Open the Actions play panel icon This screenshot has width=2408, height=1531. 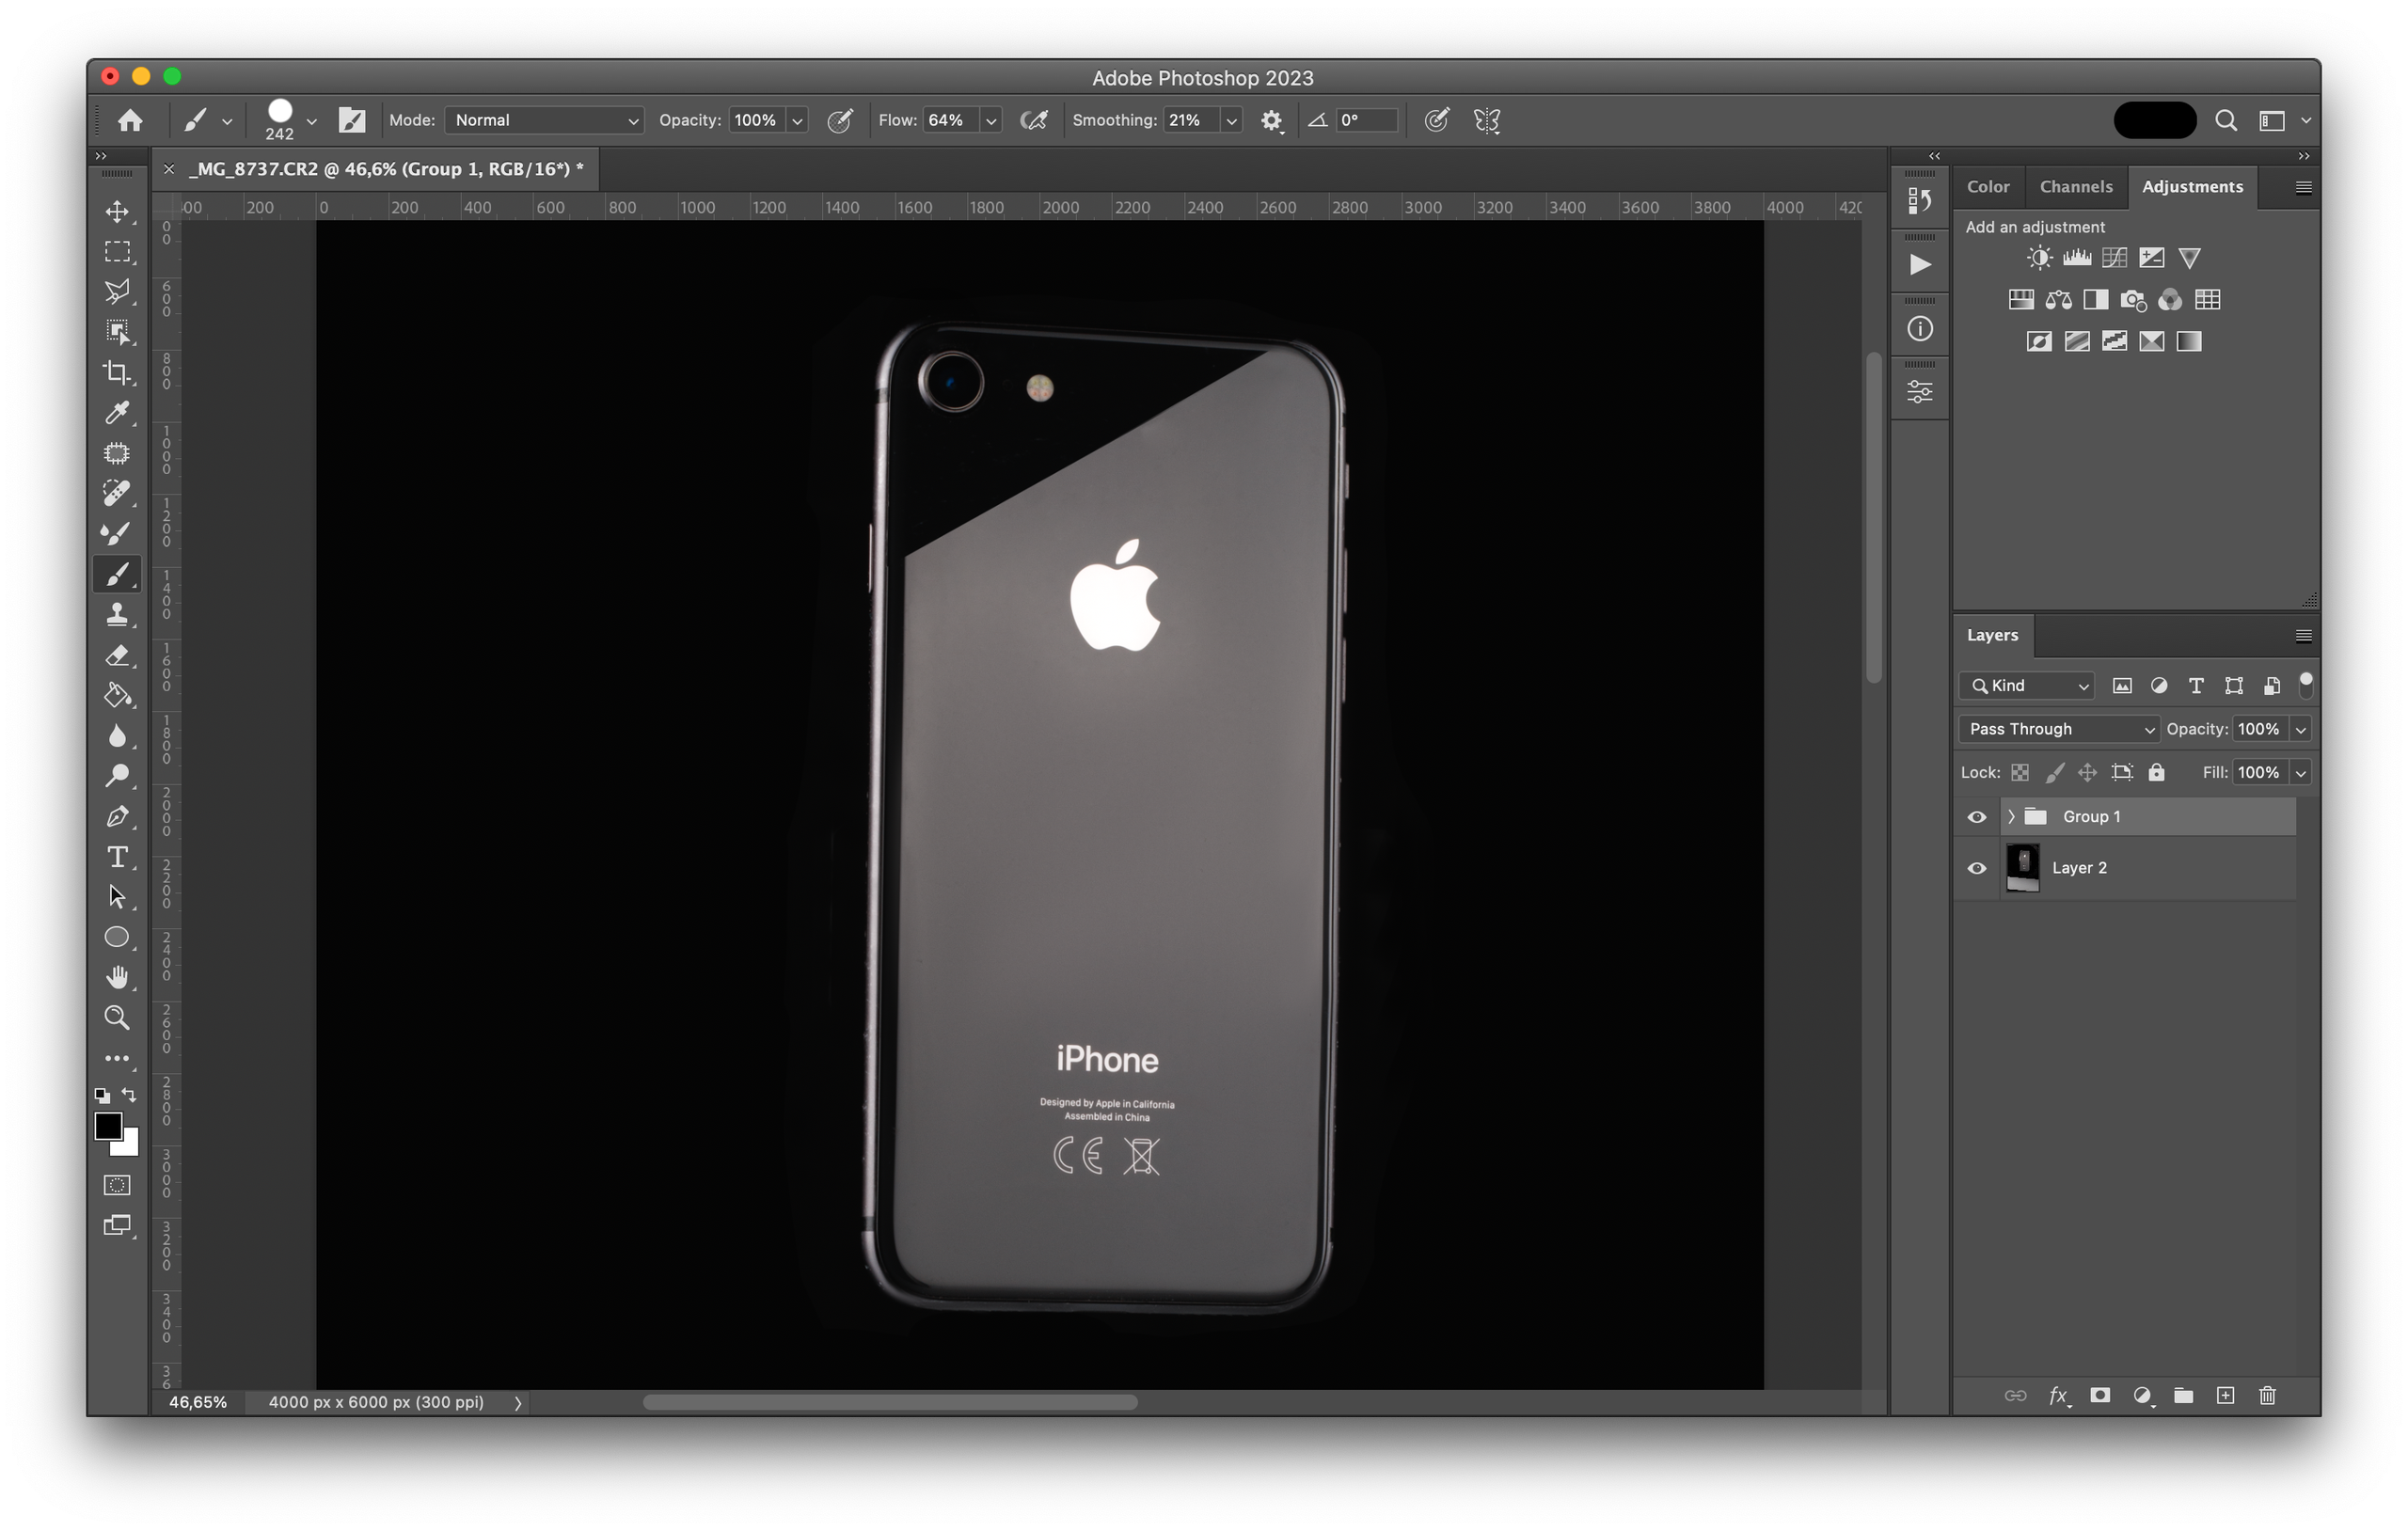click(1918, 264)
